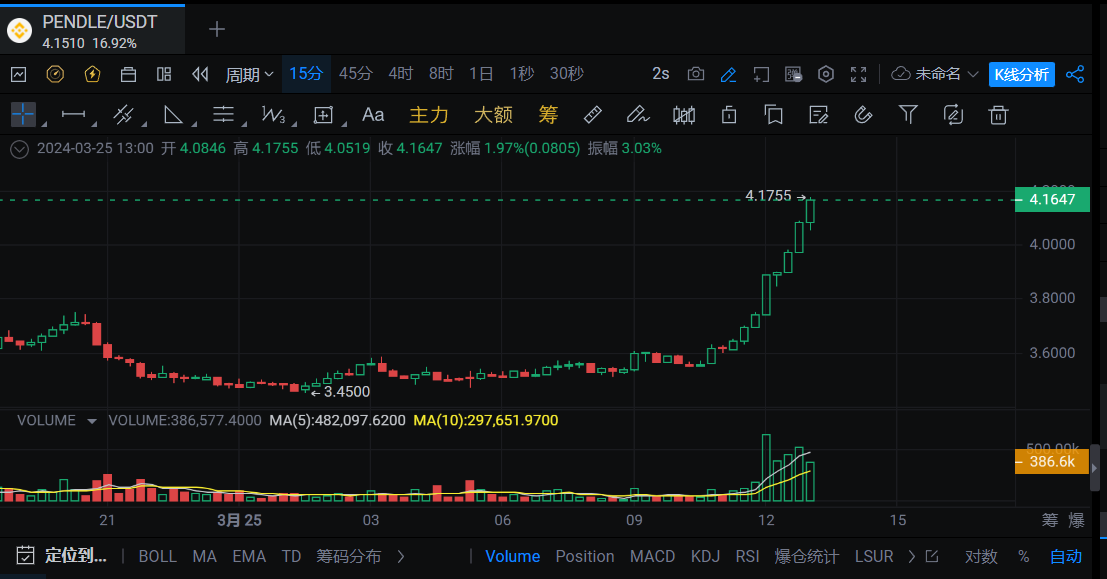Click the K线分析 button

tap(1021, 74)
